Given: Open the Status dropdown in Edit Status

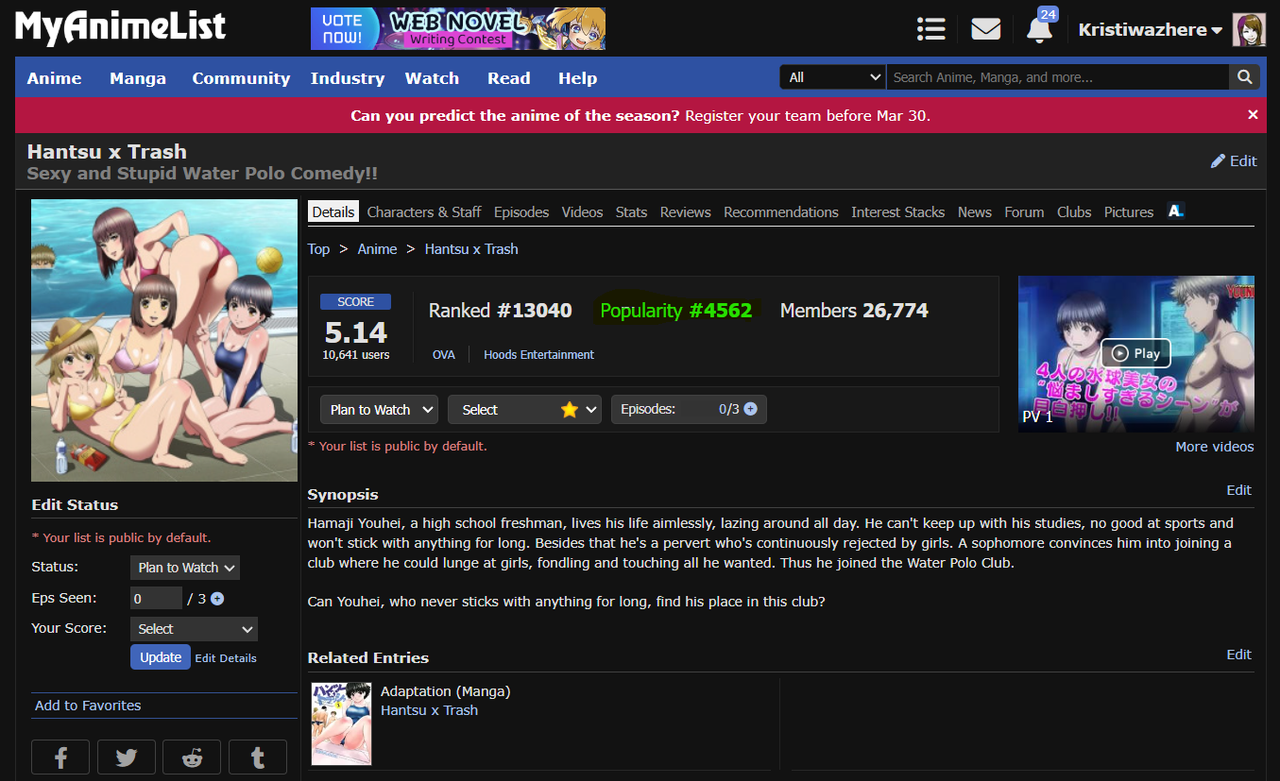Looking at the screenshot, I should click(x=185, y=567).
